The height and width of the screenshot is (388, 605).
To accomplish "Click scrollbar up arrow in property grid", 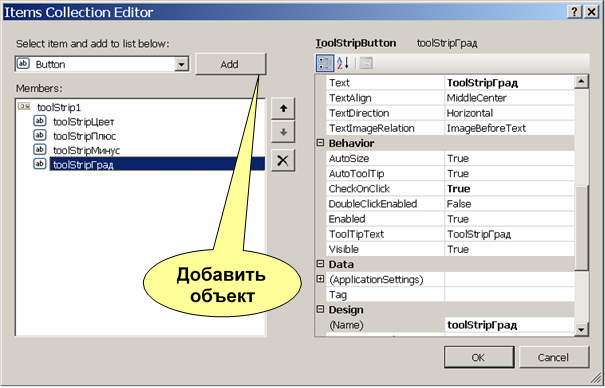I will click(581, 81).
